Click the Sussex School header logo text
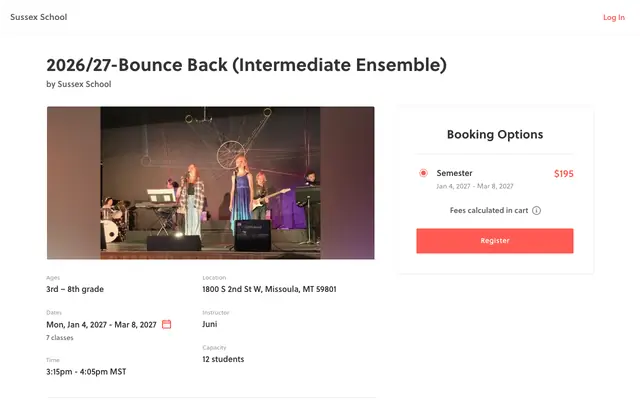The height and width of the screenshot is (400, 640). pyautogui.click(x=39, y=17)
